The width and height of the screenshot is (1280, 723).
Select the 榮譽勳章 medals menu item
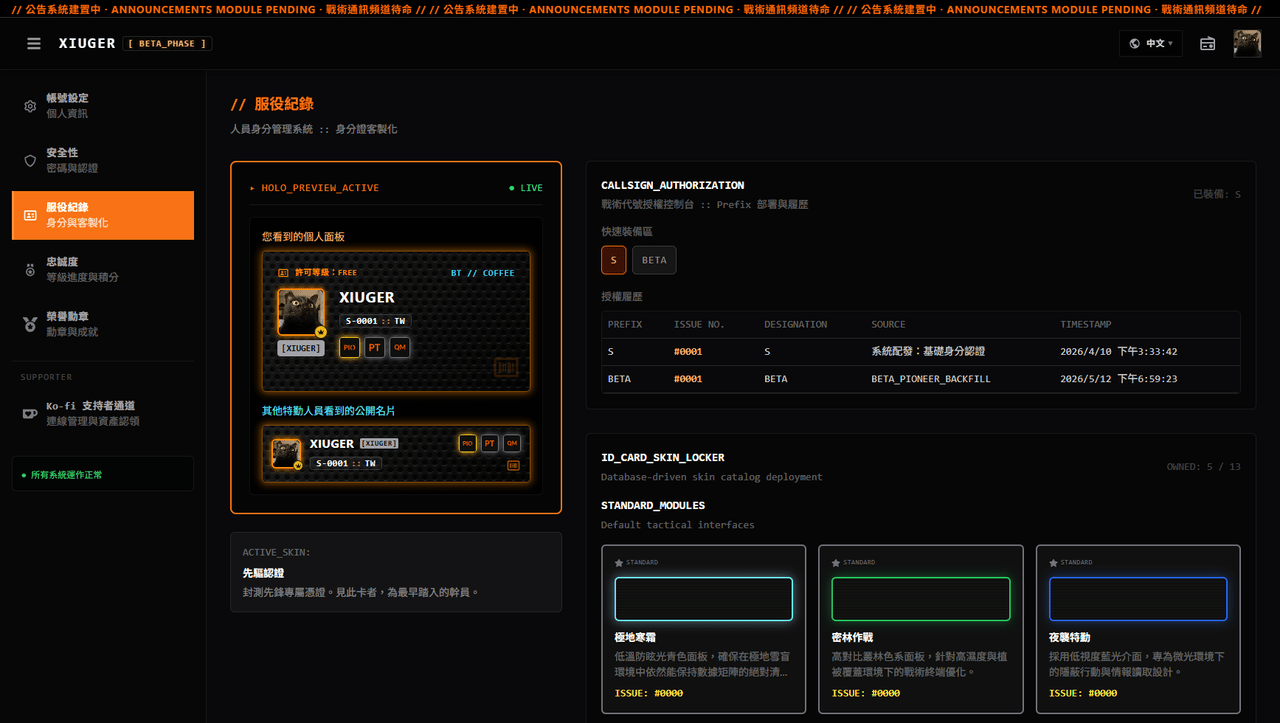point(103,324)
